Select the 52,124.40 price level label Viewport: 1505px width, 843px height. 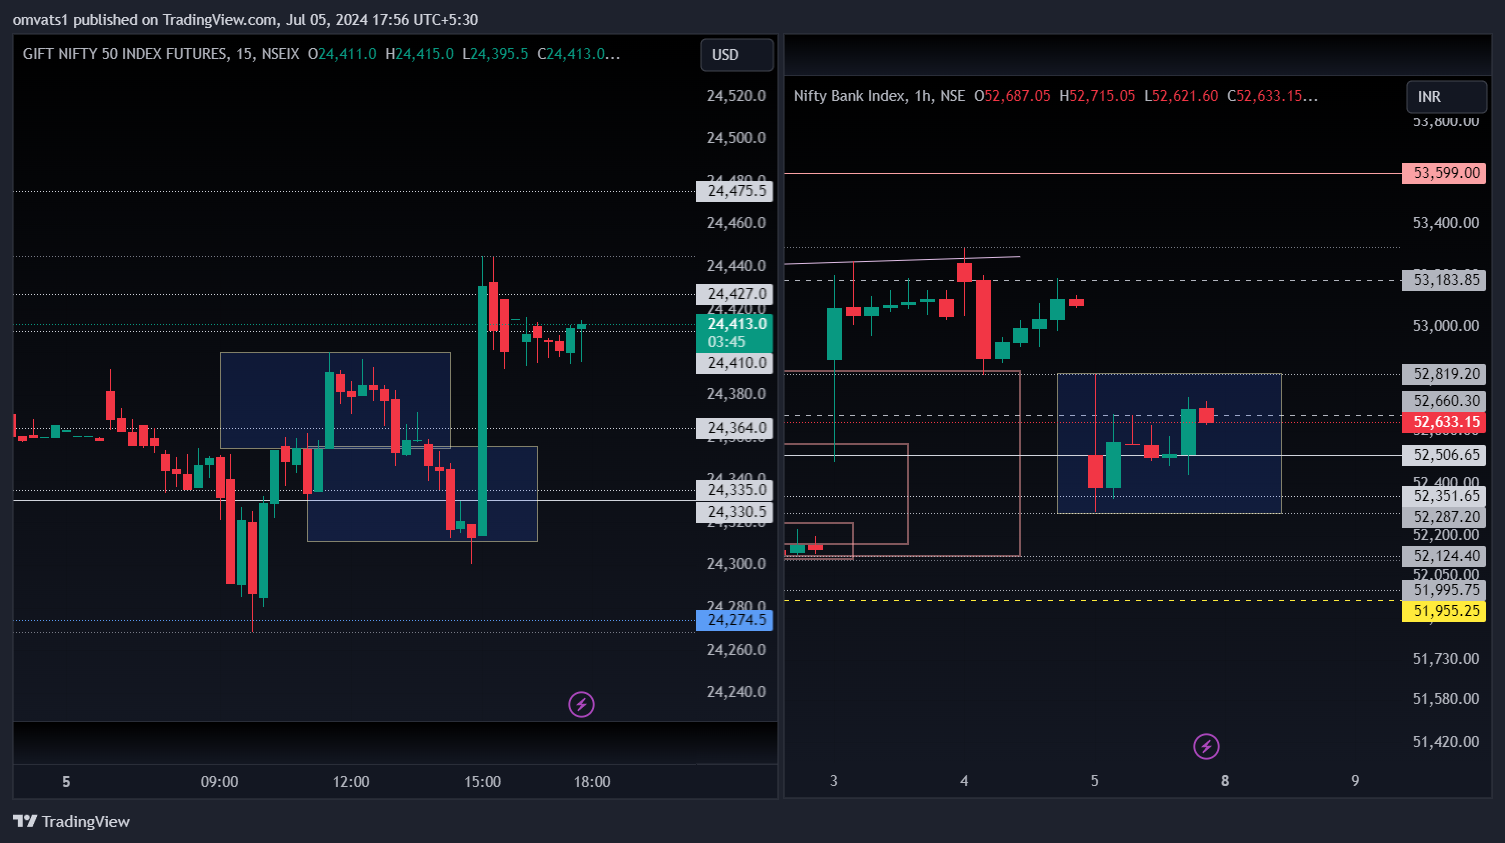pyautogui.click(x=1444, y=556)
